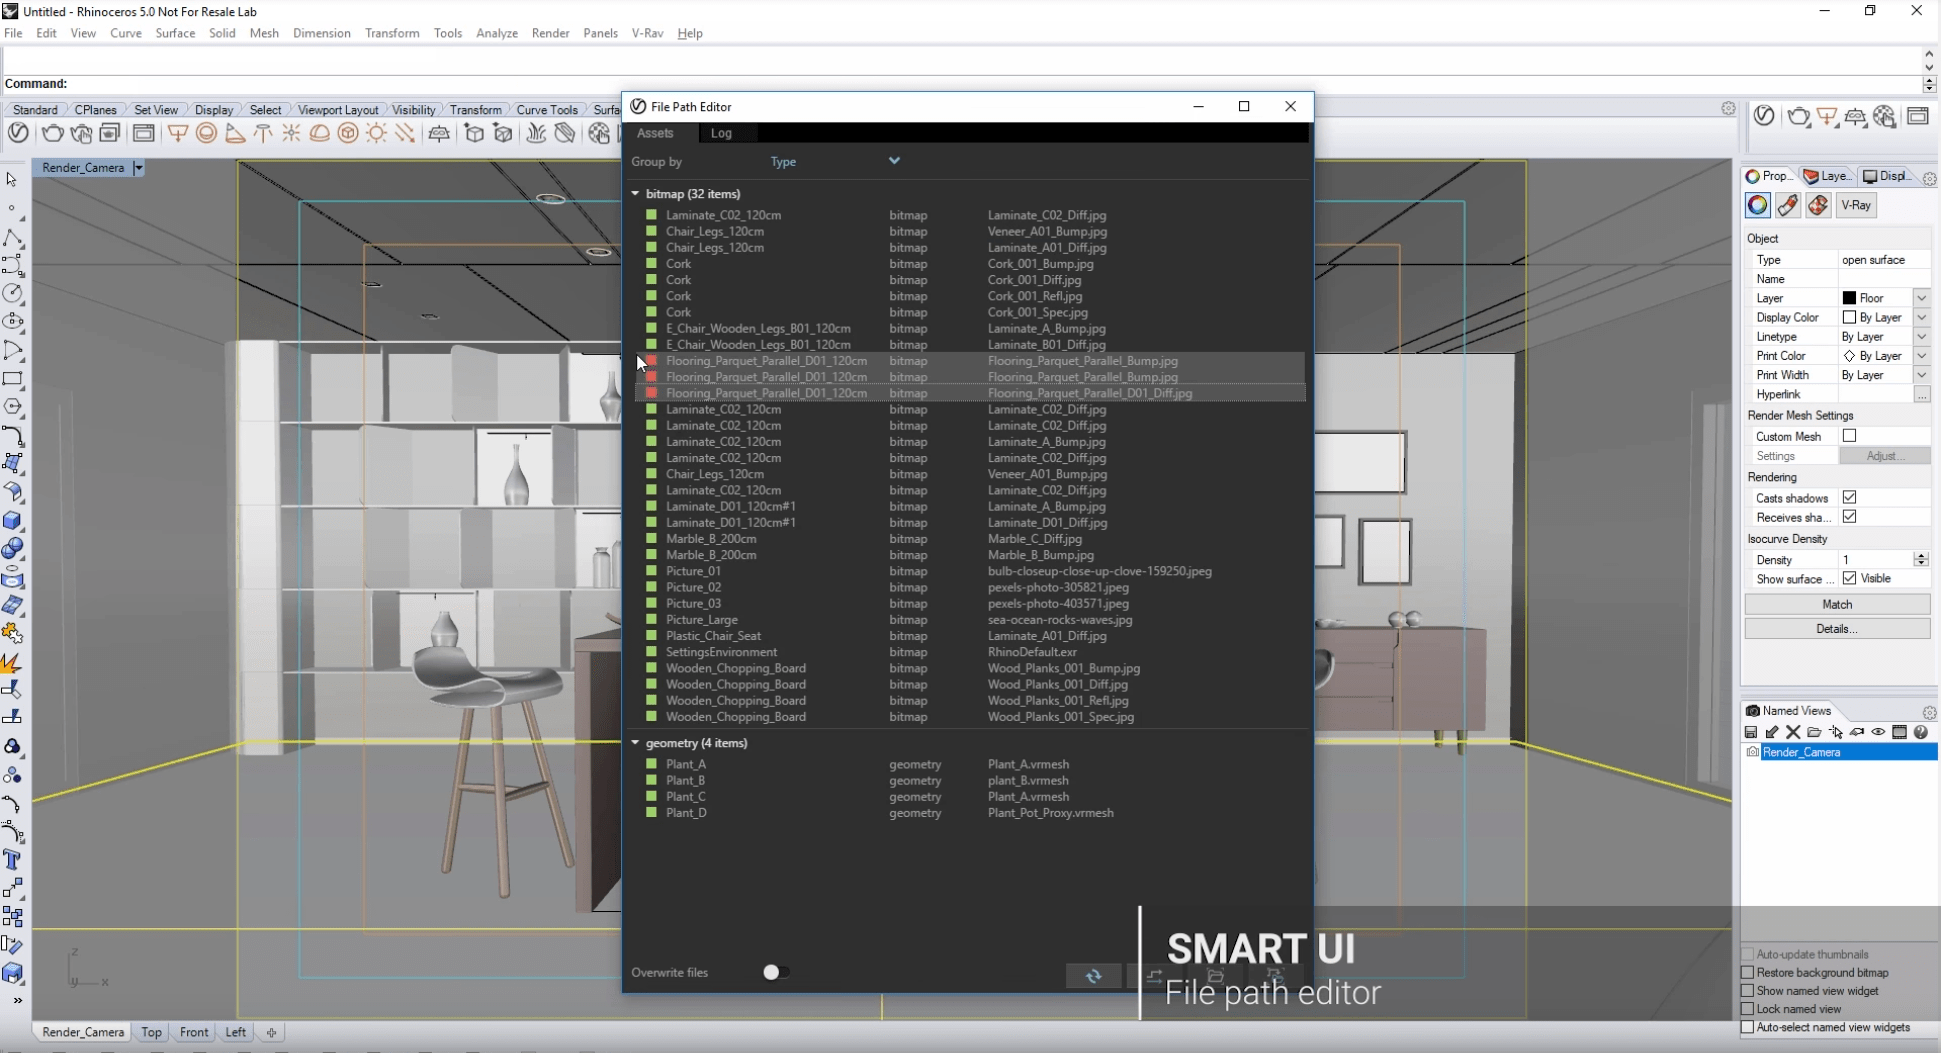The height and width of the screenshot is (1053, 1941).
Task: Click the delete named view X icon
Action: coord(1793,732)
